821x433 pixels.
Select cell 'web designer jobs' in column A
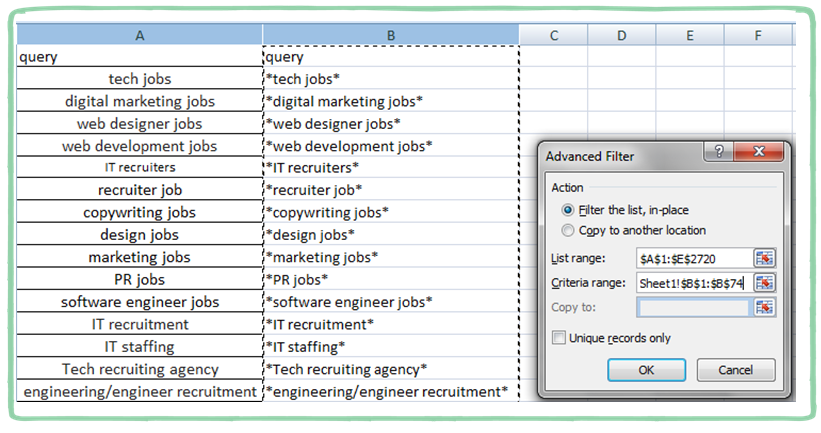[140, 124]
